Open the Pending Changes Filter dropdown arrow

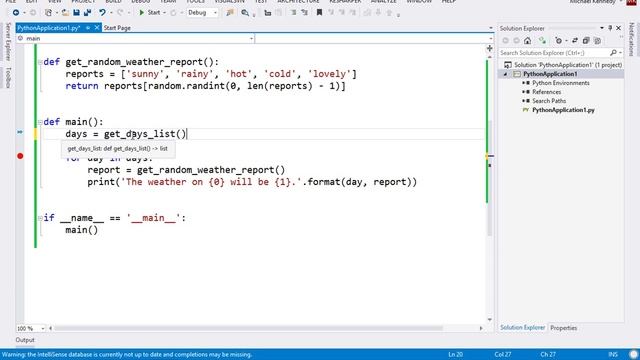coord(566,41)
